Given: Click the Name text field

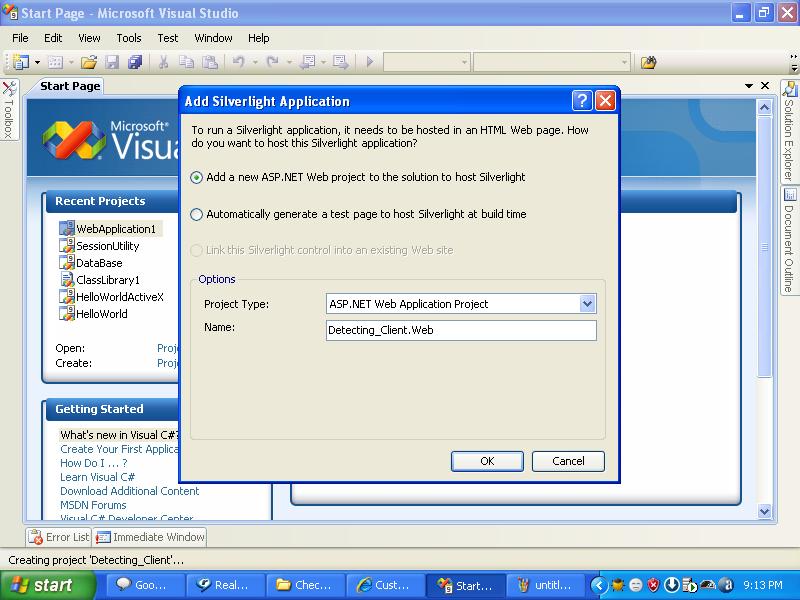Looking at the screenshot, I should pos(461,330).
